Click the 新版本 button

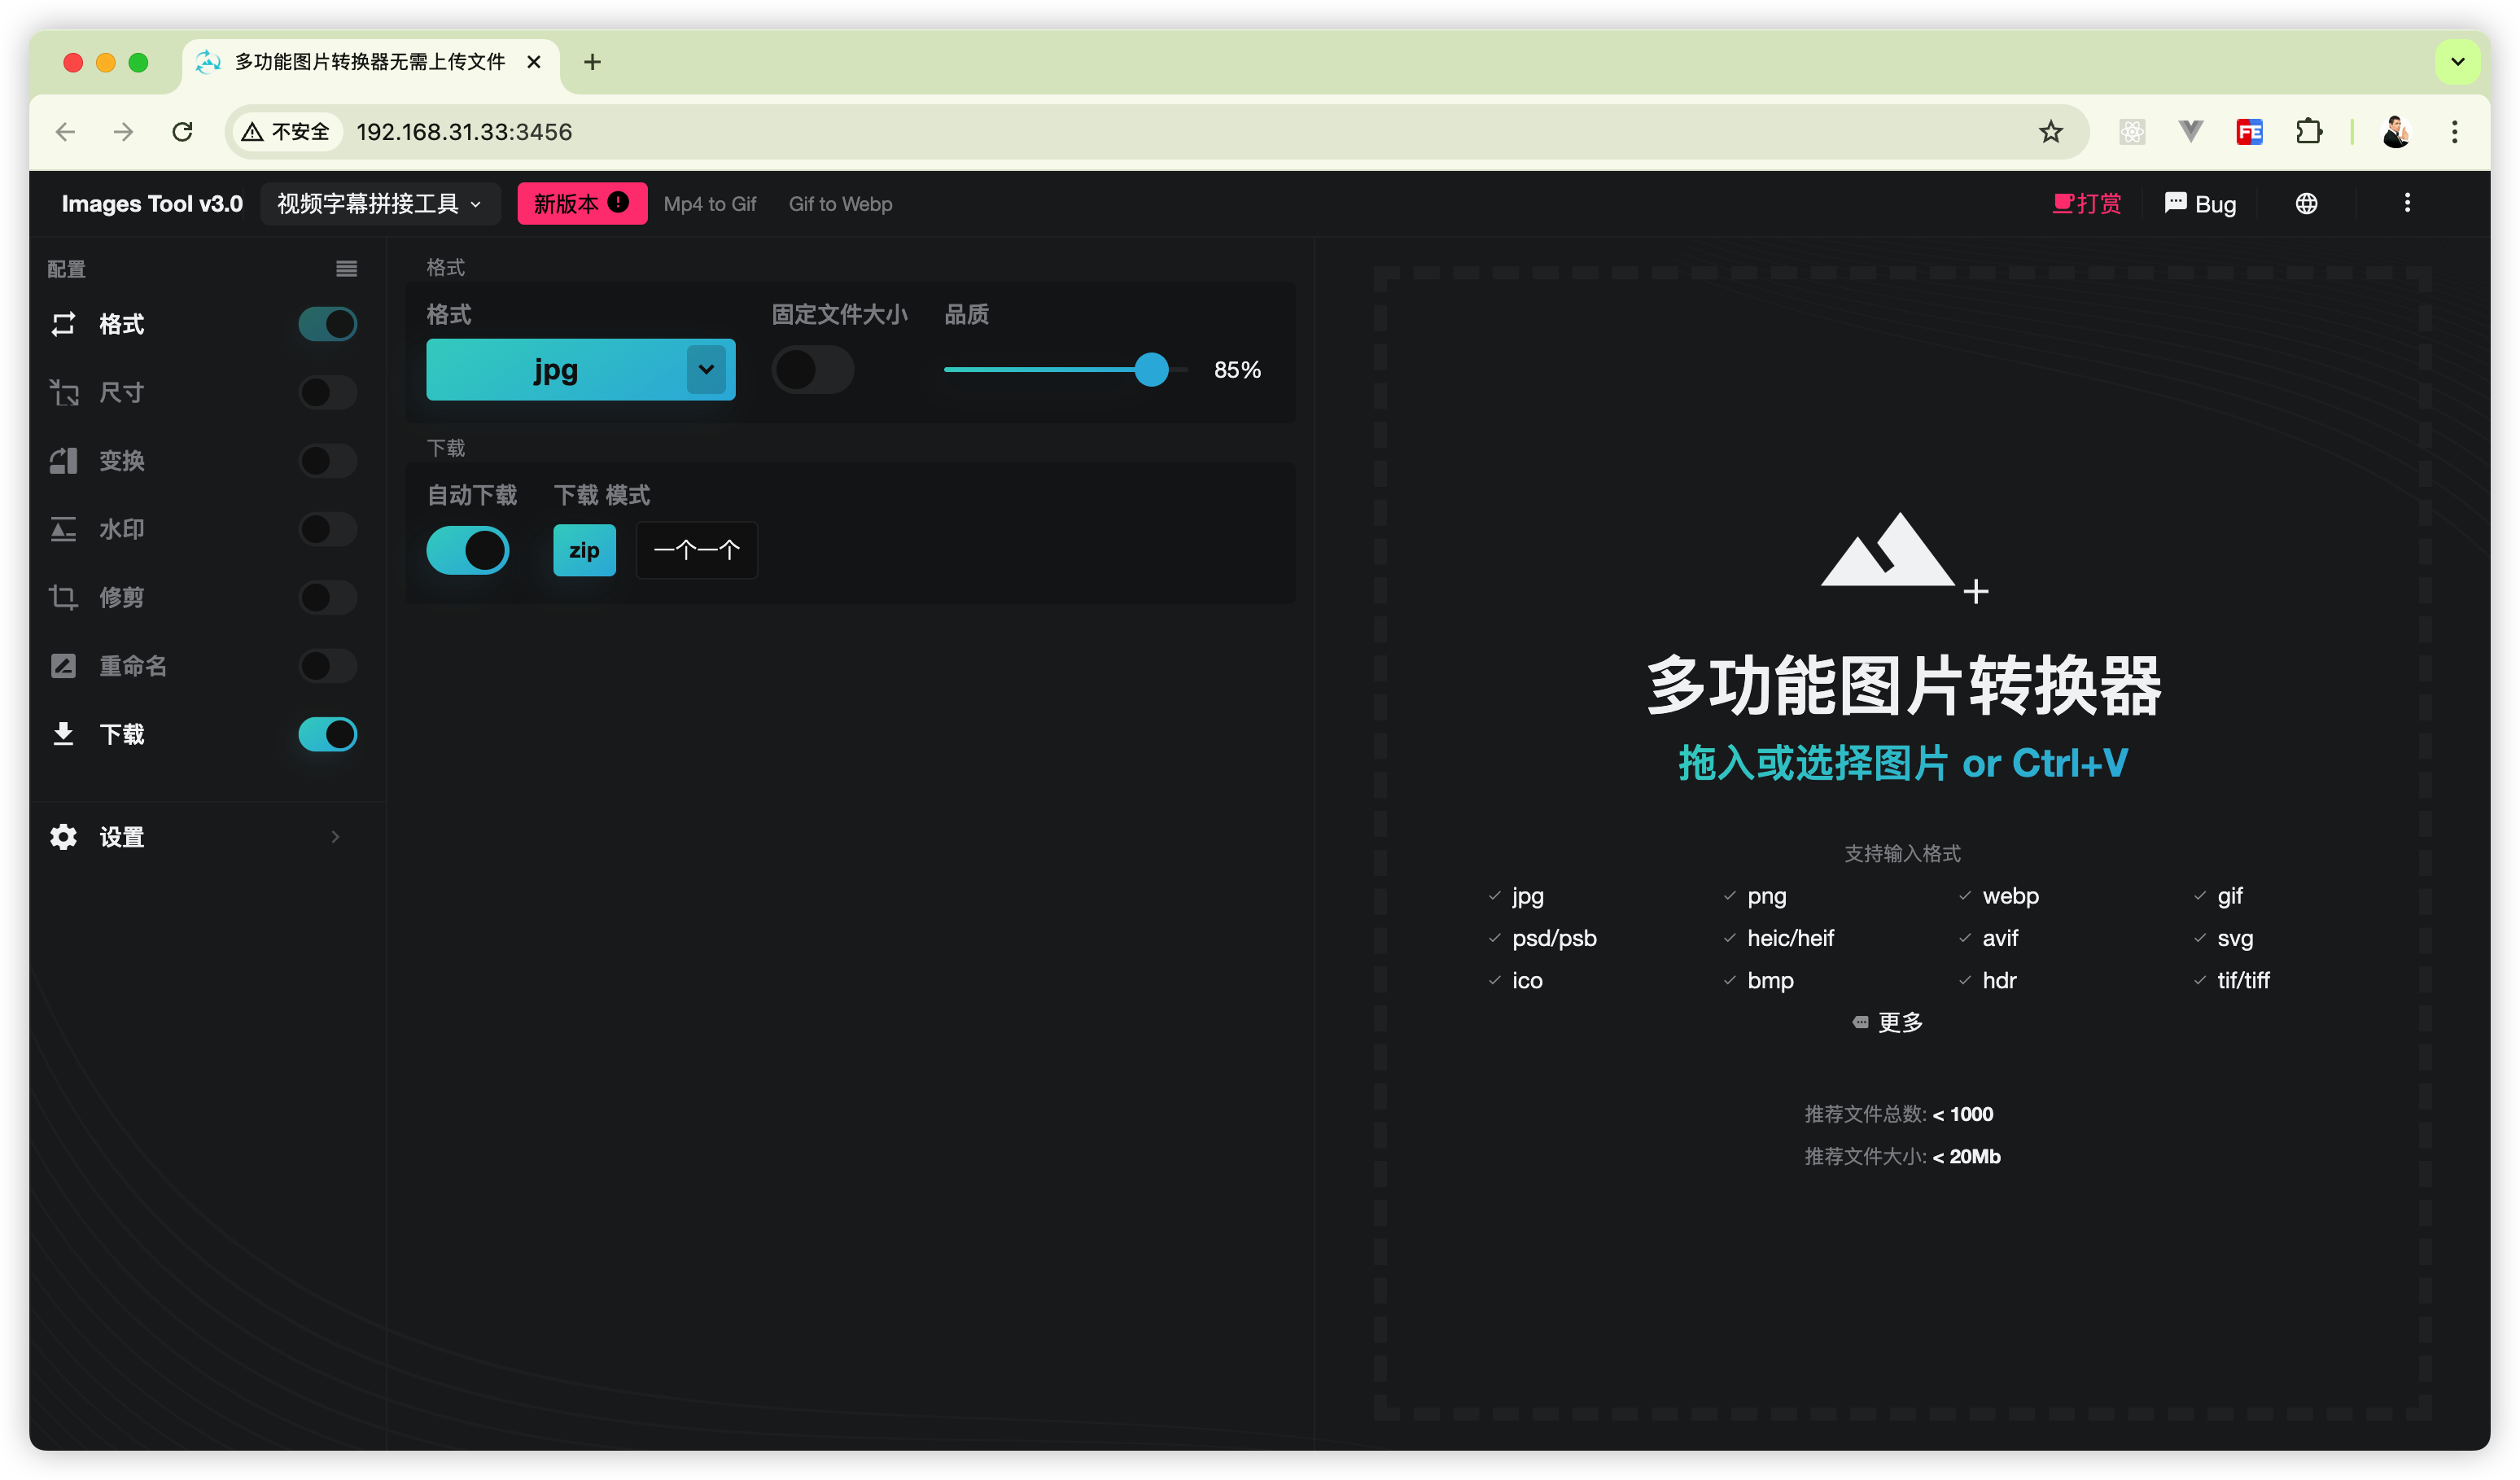coord(581,204)
